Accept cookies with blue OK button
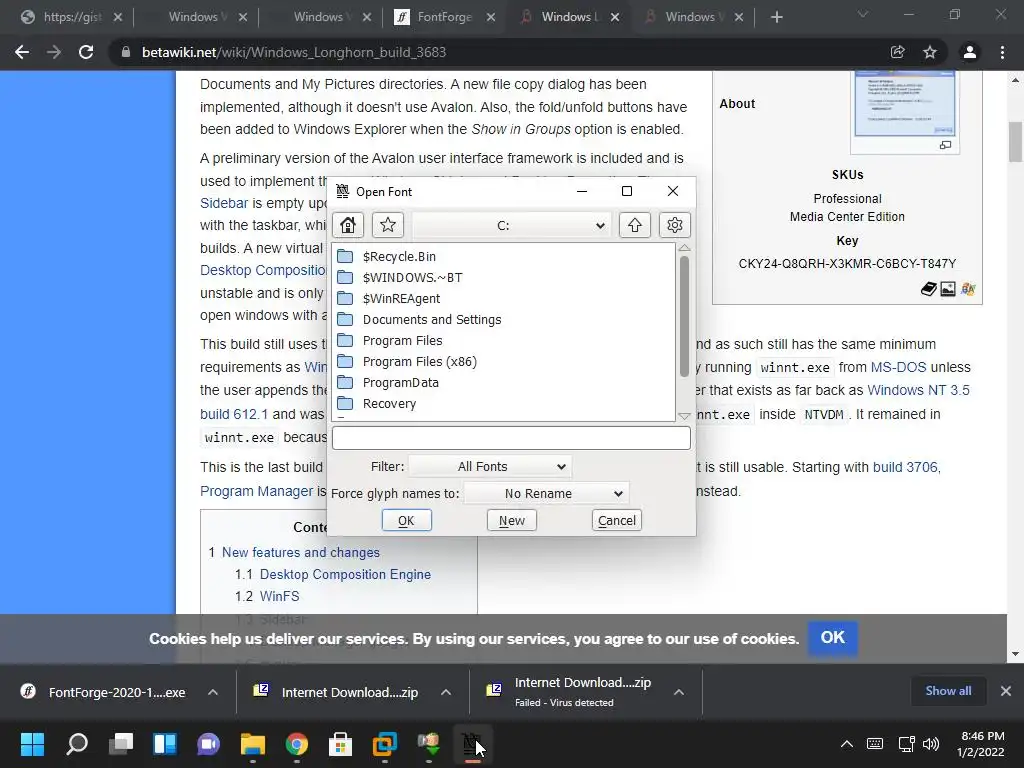The width and height of the screenshot is (1024, 768). click(833, 637)
